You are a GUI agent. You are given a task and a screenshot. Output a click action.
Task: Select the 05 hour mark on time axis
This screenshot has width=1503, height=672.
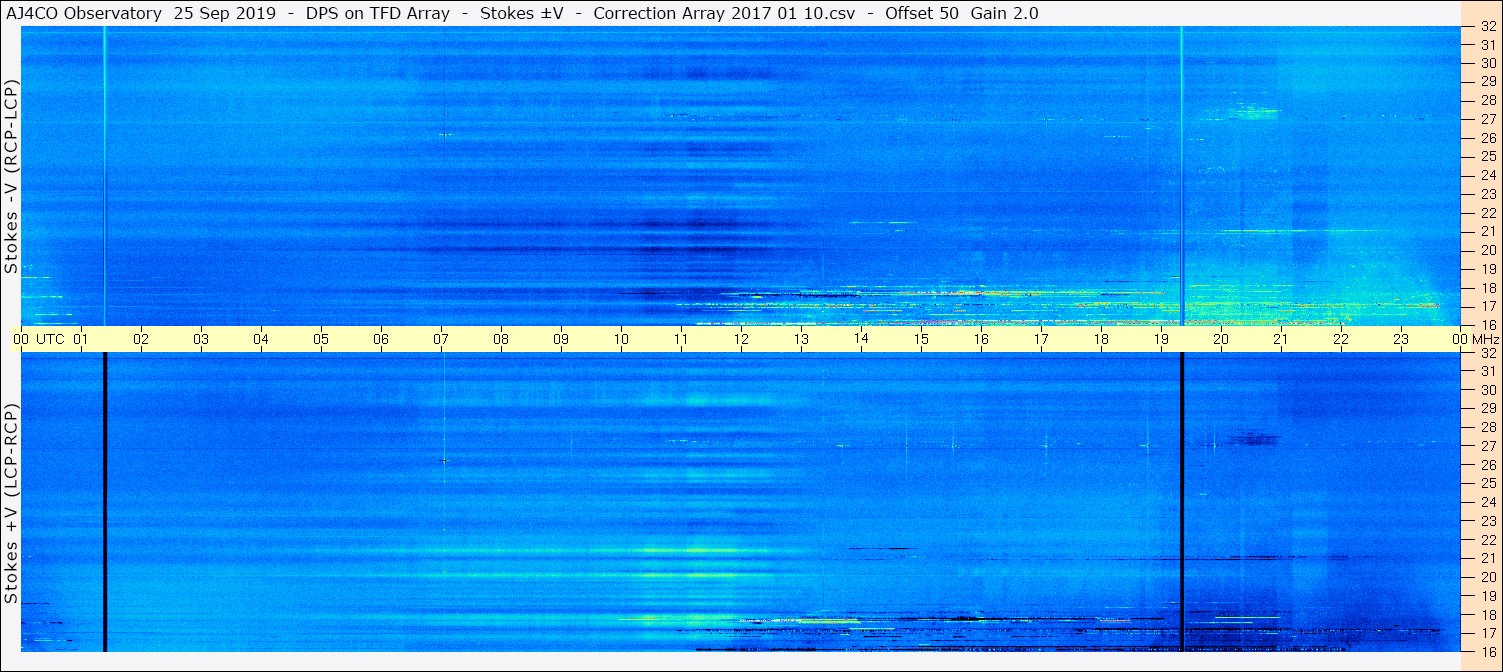coord(321,339)
